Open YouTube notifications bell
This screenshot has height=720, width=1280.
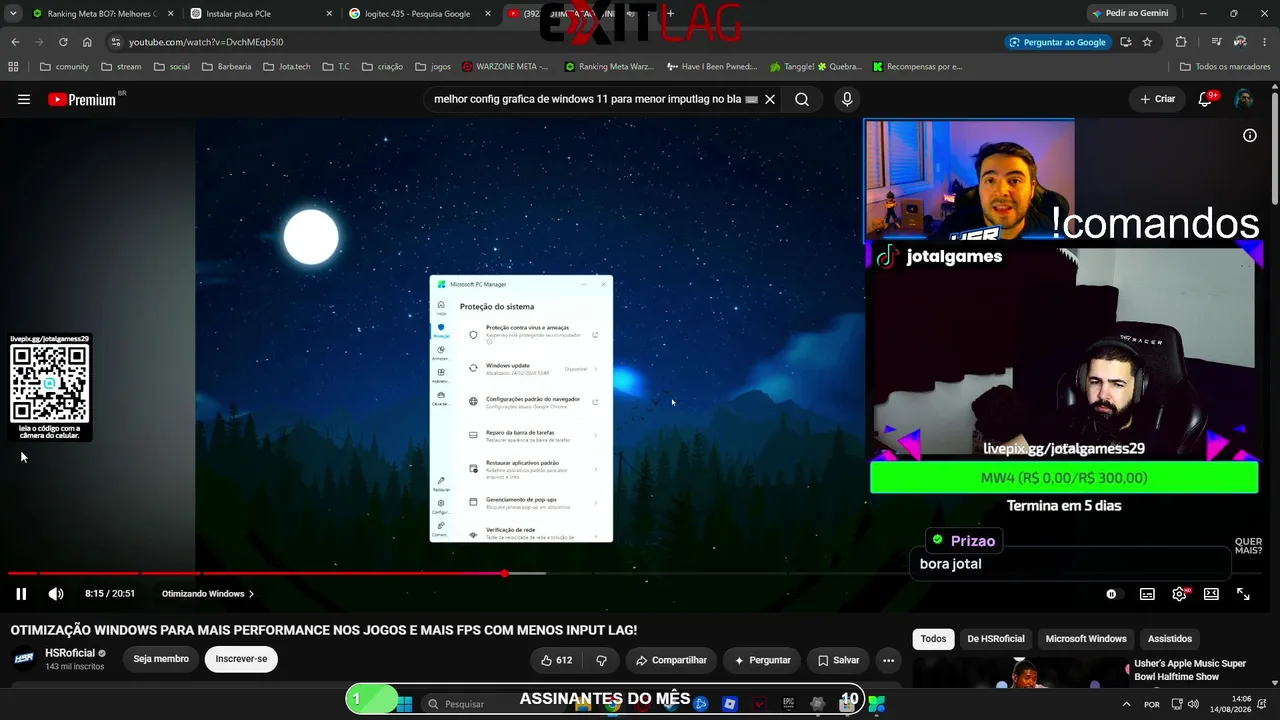point(1205,99)
